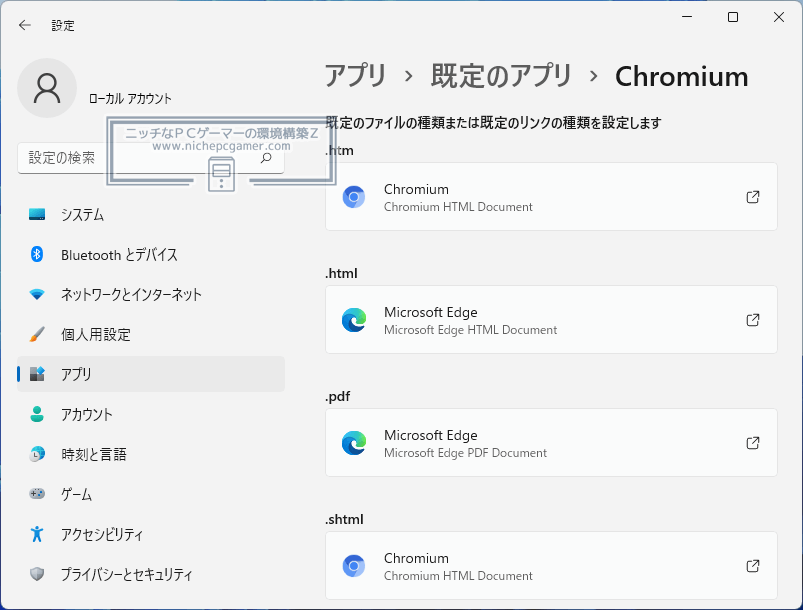This screenshot has width=803, height=610.
Task: Click the ローカル アカウント label
Action: click(x=130, y=98)
